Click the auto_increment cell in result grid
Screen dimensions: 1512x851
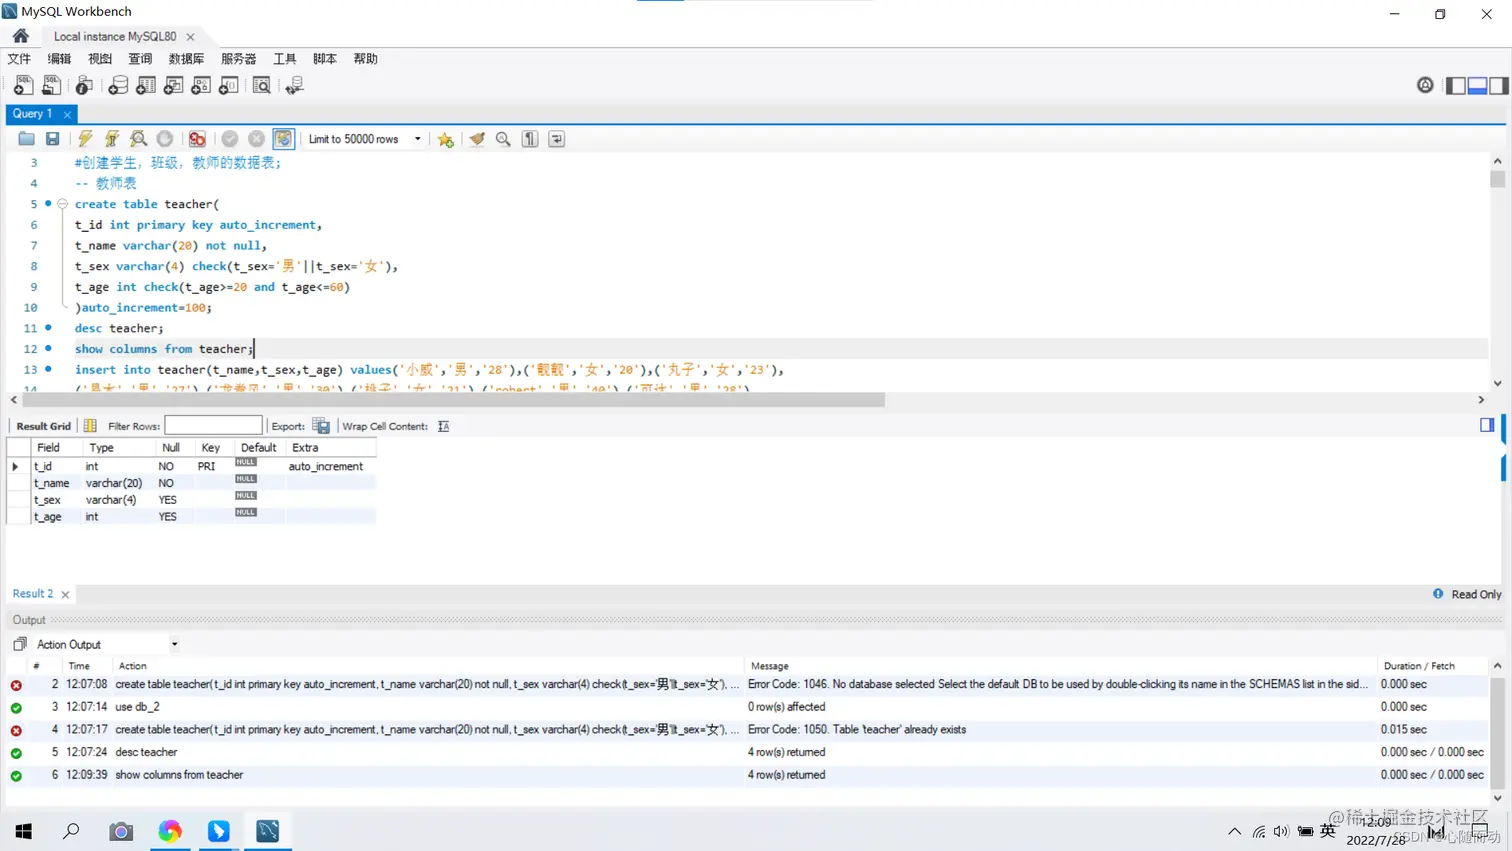point(325,466)
